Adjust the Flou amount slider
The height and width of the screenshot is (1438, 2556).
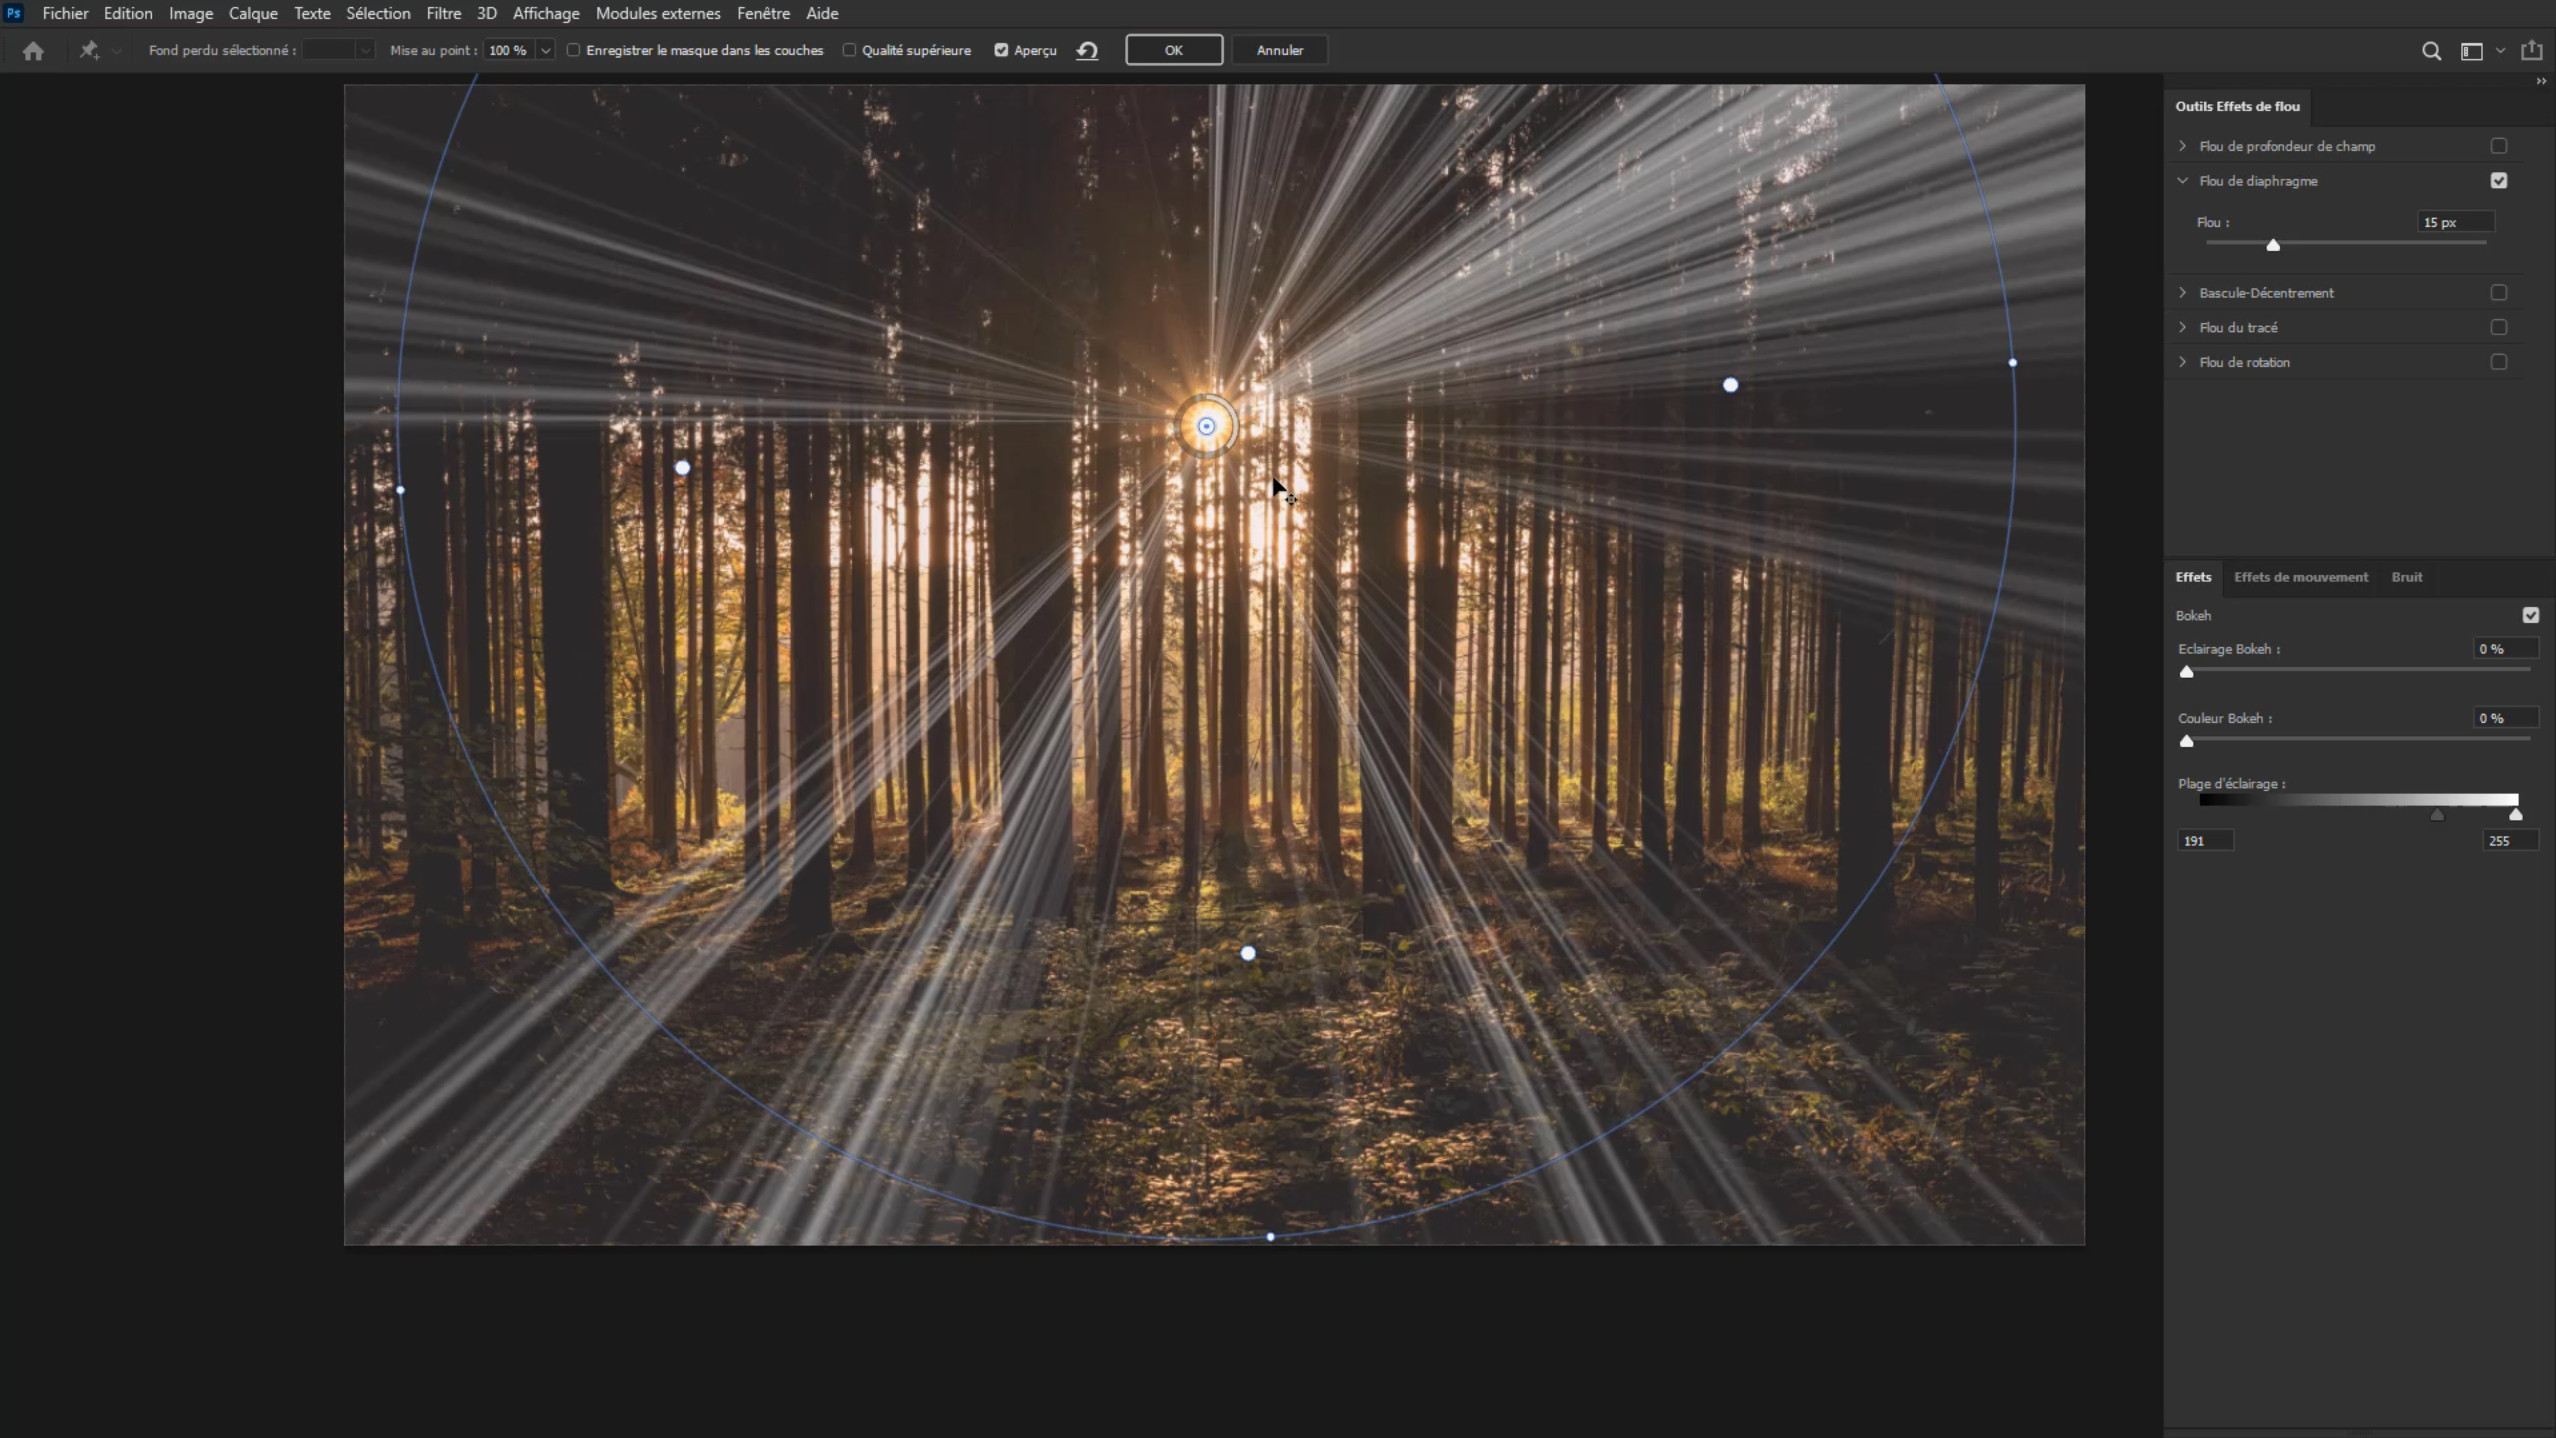point(2273,245)
